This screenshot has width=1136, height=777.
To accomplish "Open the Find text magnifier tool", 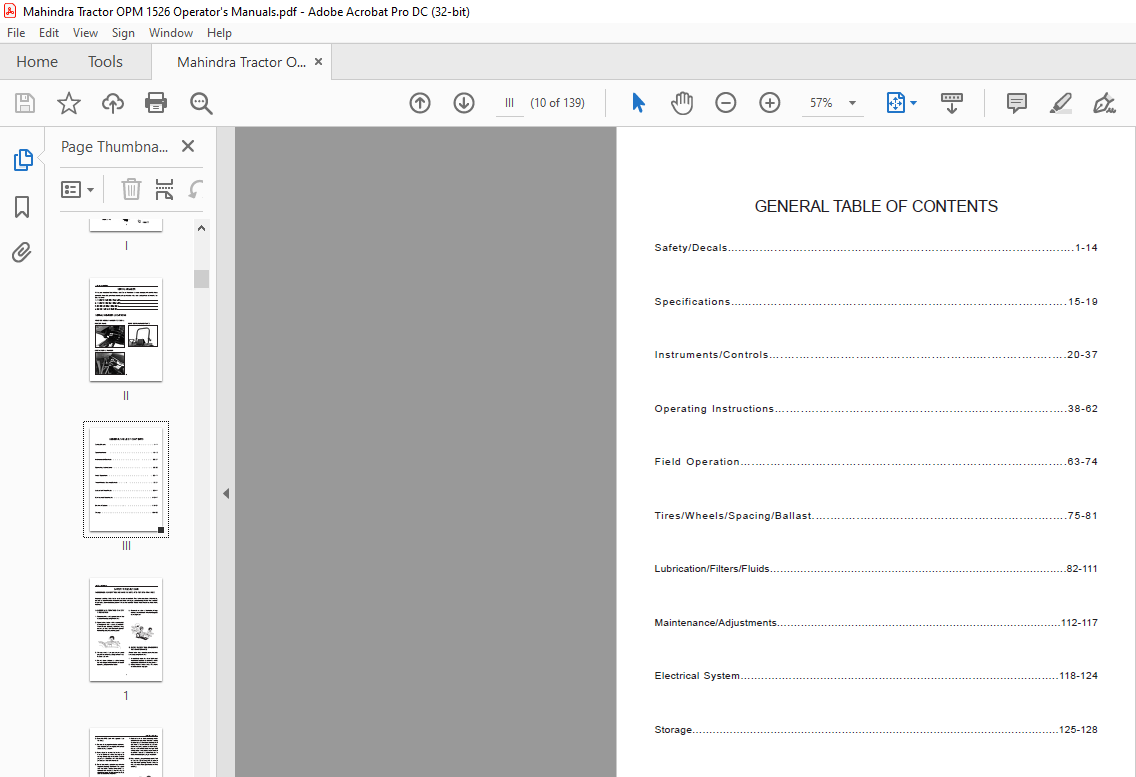I will point(201,103).
